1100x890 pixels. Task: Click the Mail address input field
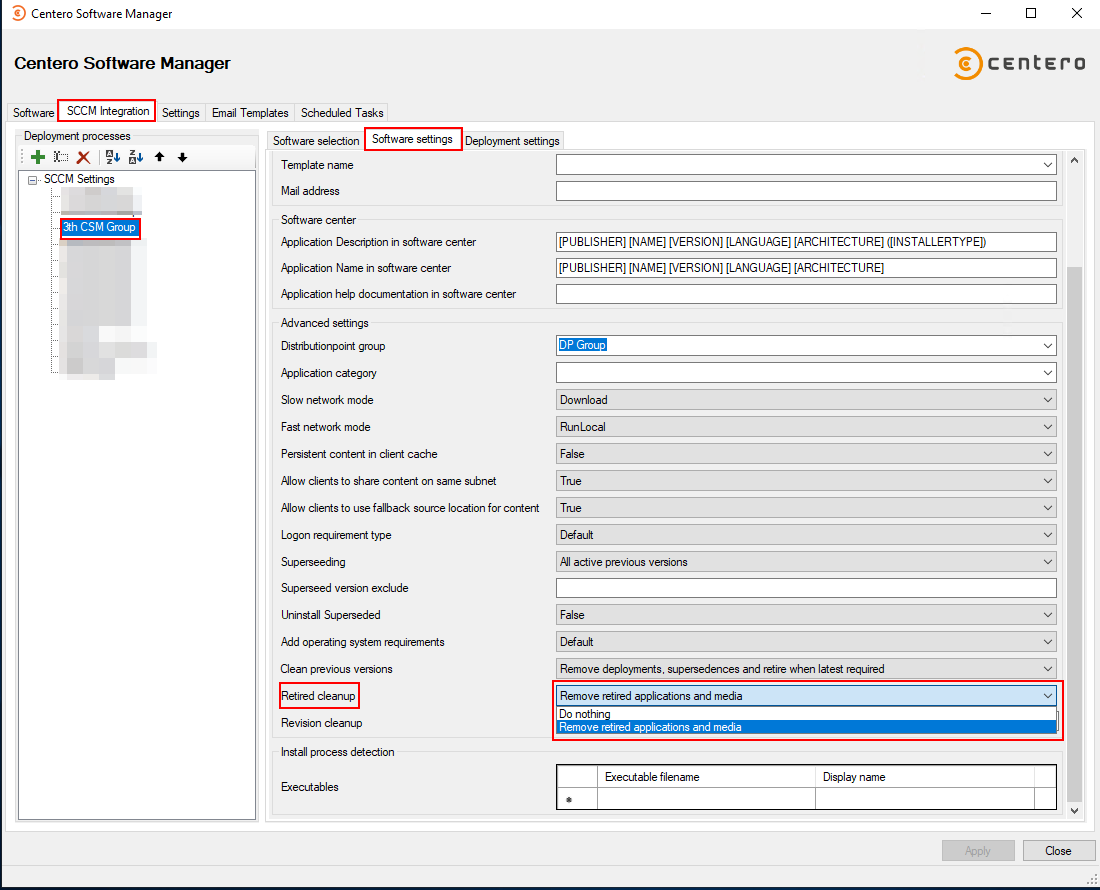(x=806, y=191)
